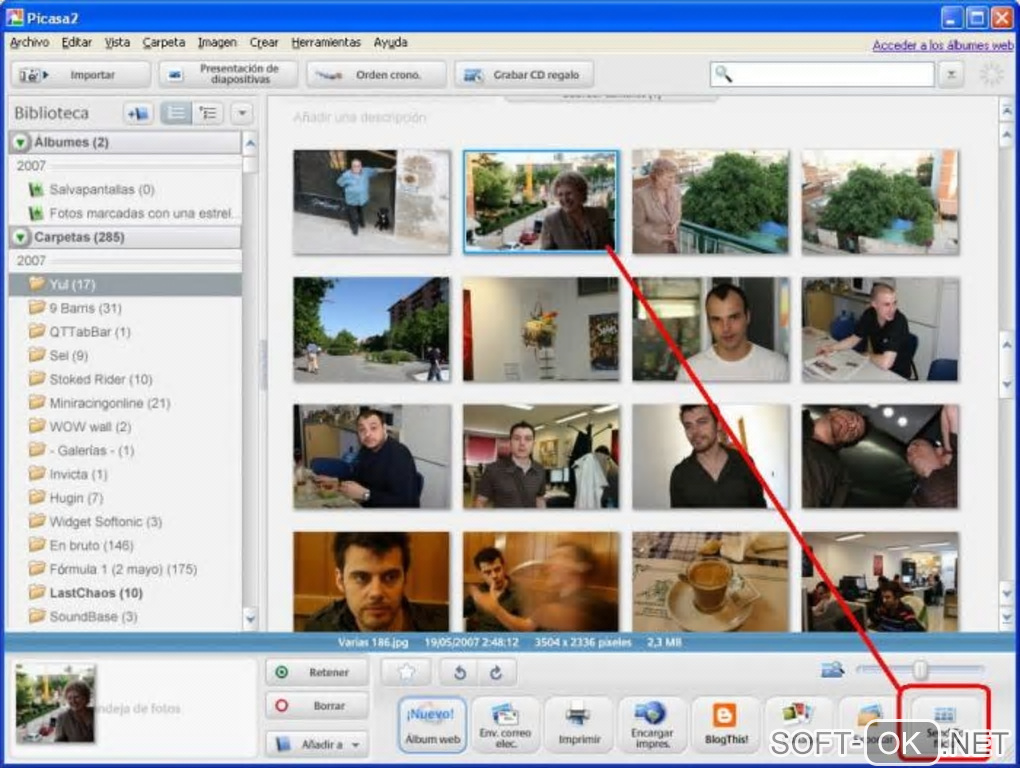The width and height of the screenshot is (1020, 768).
Task: Switch library to tree view
Action: [x=208, y=113]
